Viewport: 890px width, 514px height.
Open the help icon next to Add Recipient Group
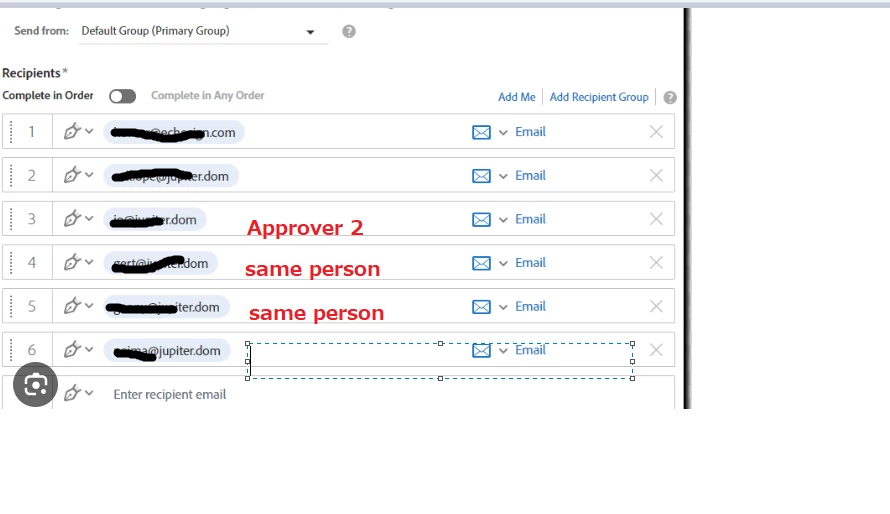pyautogui.click(x=670, y=98)
